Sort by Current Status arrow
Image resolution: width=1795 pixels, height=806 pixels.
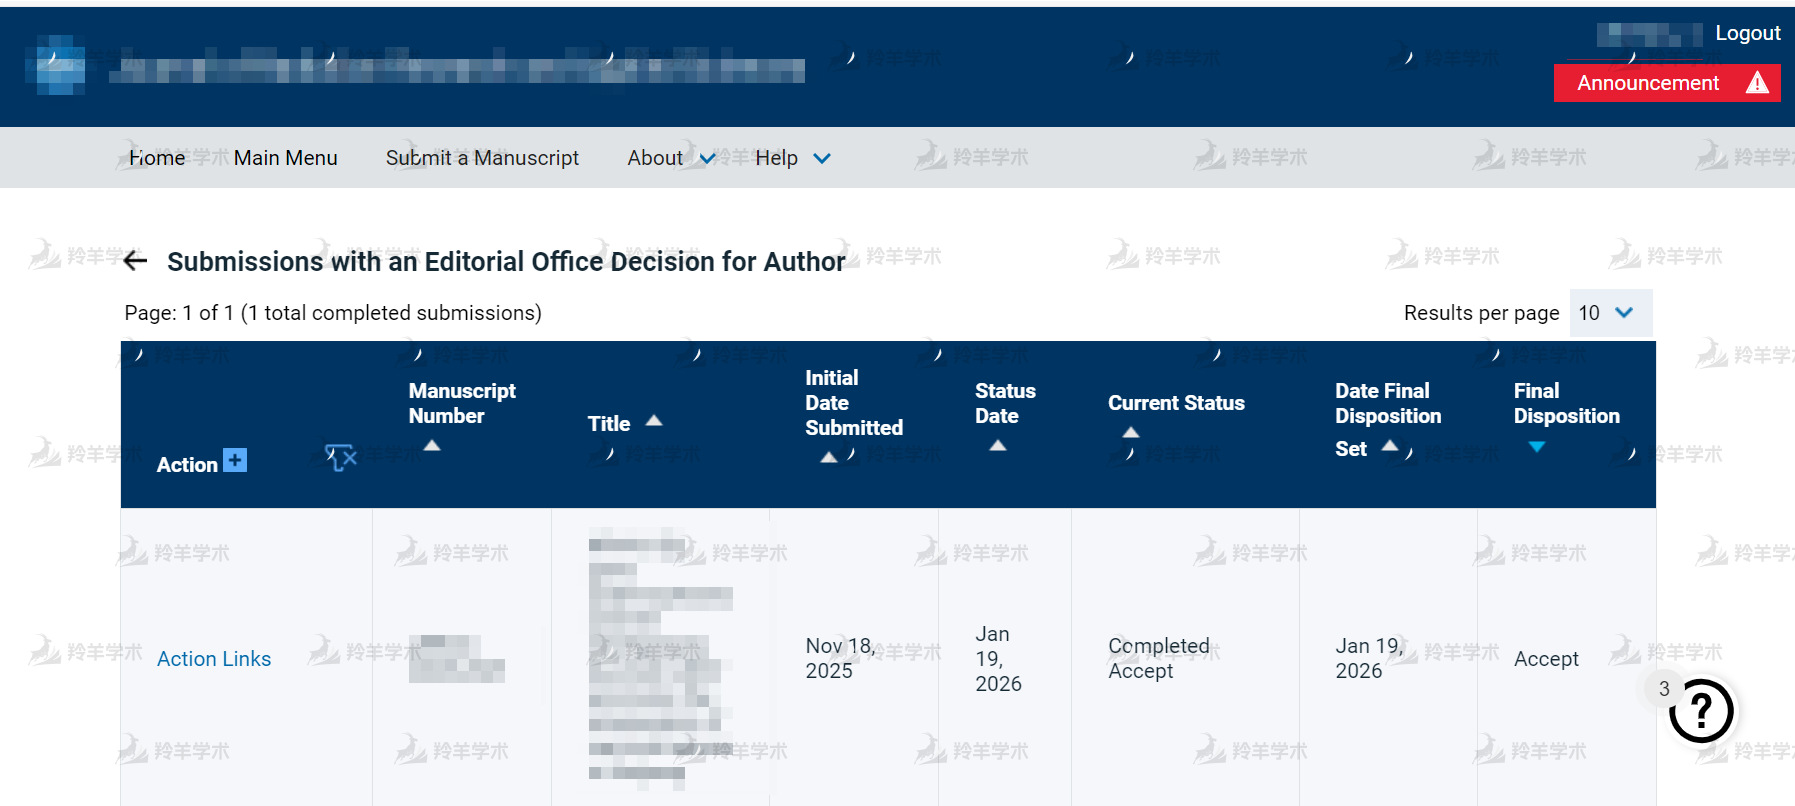(x=1130, y=433)
